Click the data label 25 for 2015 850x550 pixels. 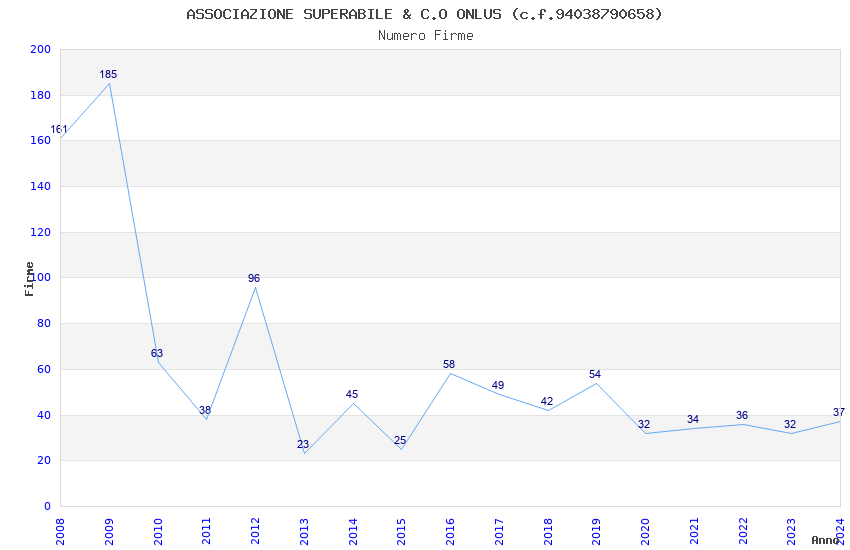pos(400,440)
